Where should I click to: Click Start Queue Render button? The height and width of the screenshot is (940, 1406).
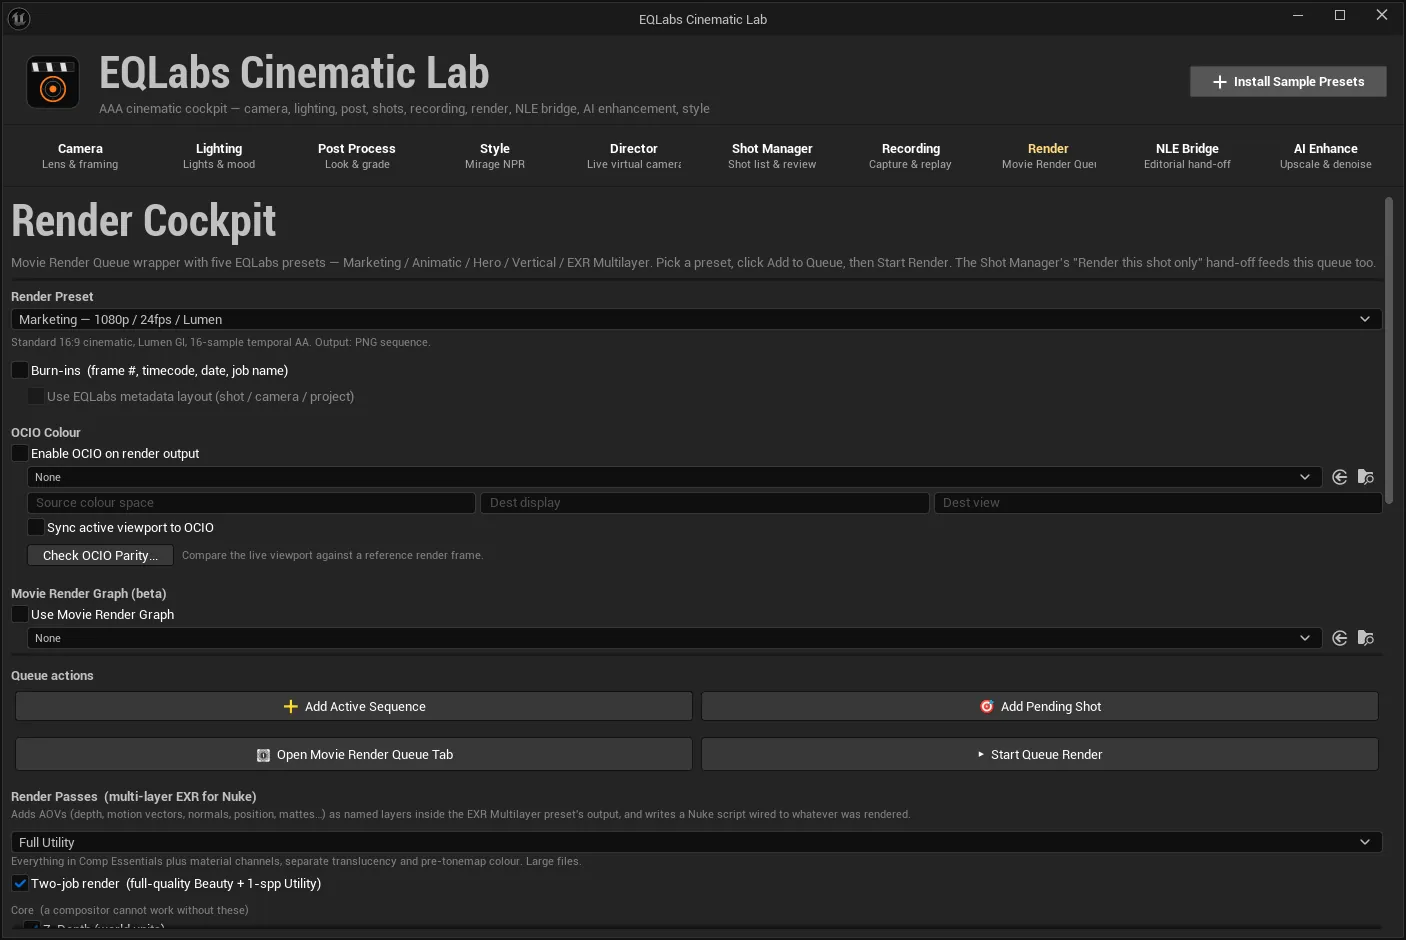pyautogui.click(x=1040, y=754)
